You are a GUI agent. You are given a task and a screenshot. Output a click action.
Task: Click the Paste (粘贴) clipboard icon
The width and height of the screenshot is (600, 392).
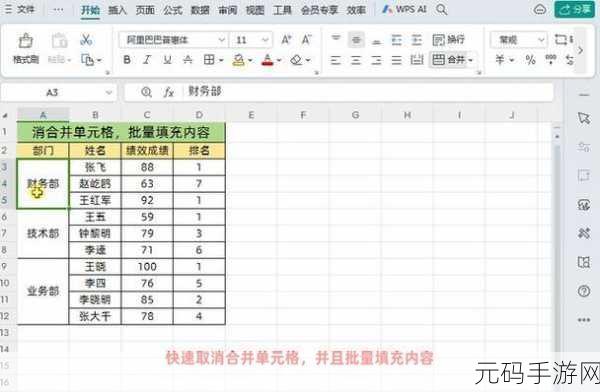[x=59, y=41]
